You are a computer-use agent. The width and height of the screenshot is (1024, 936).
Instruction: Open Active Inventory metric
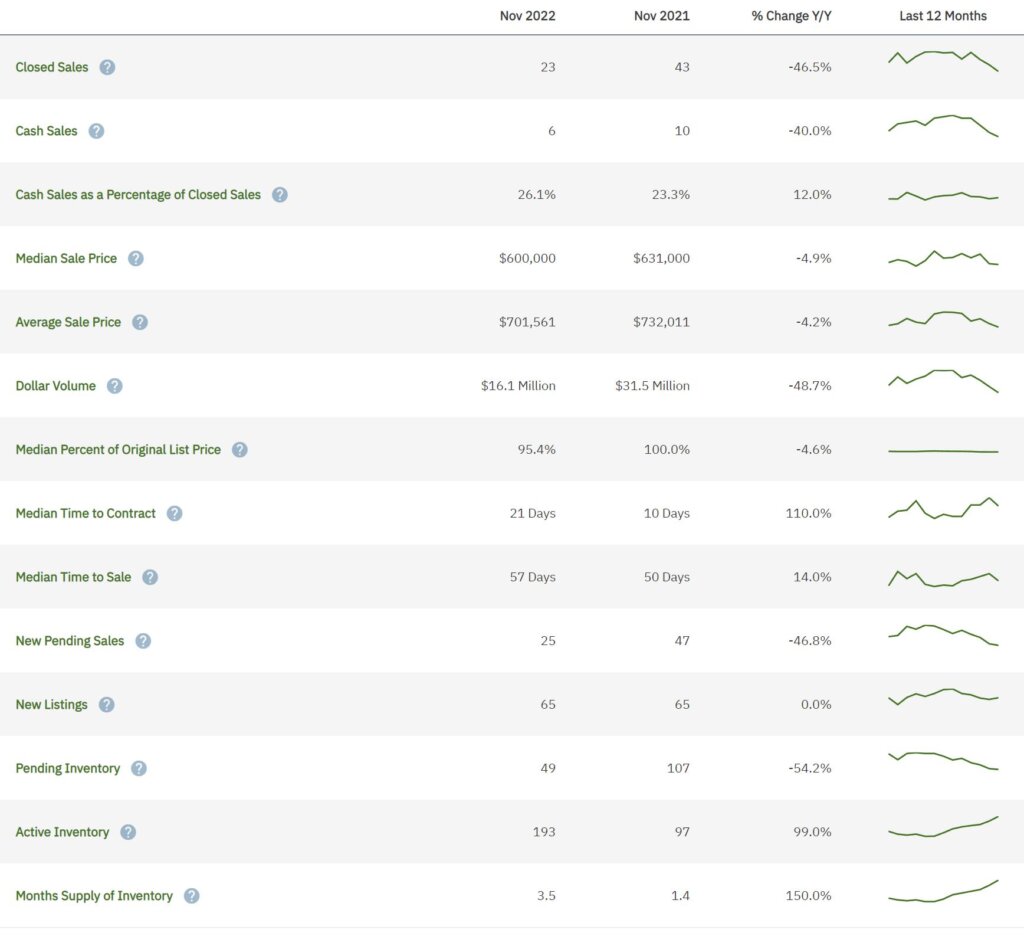click(62, 832)
